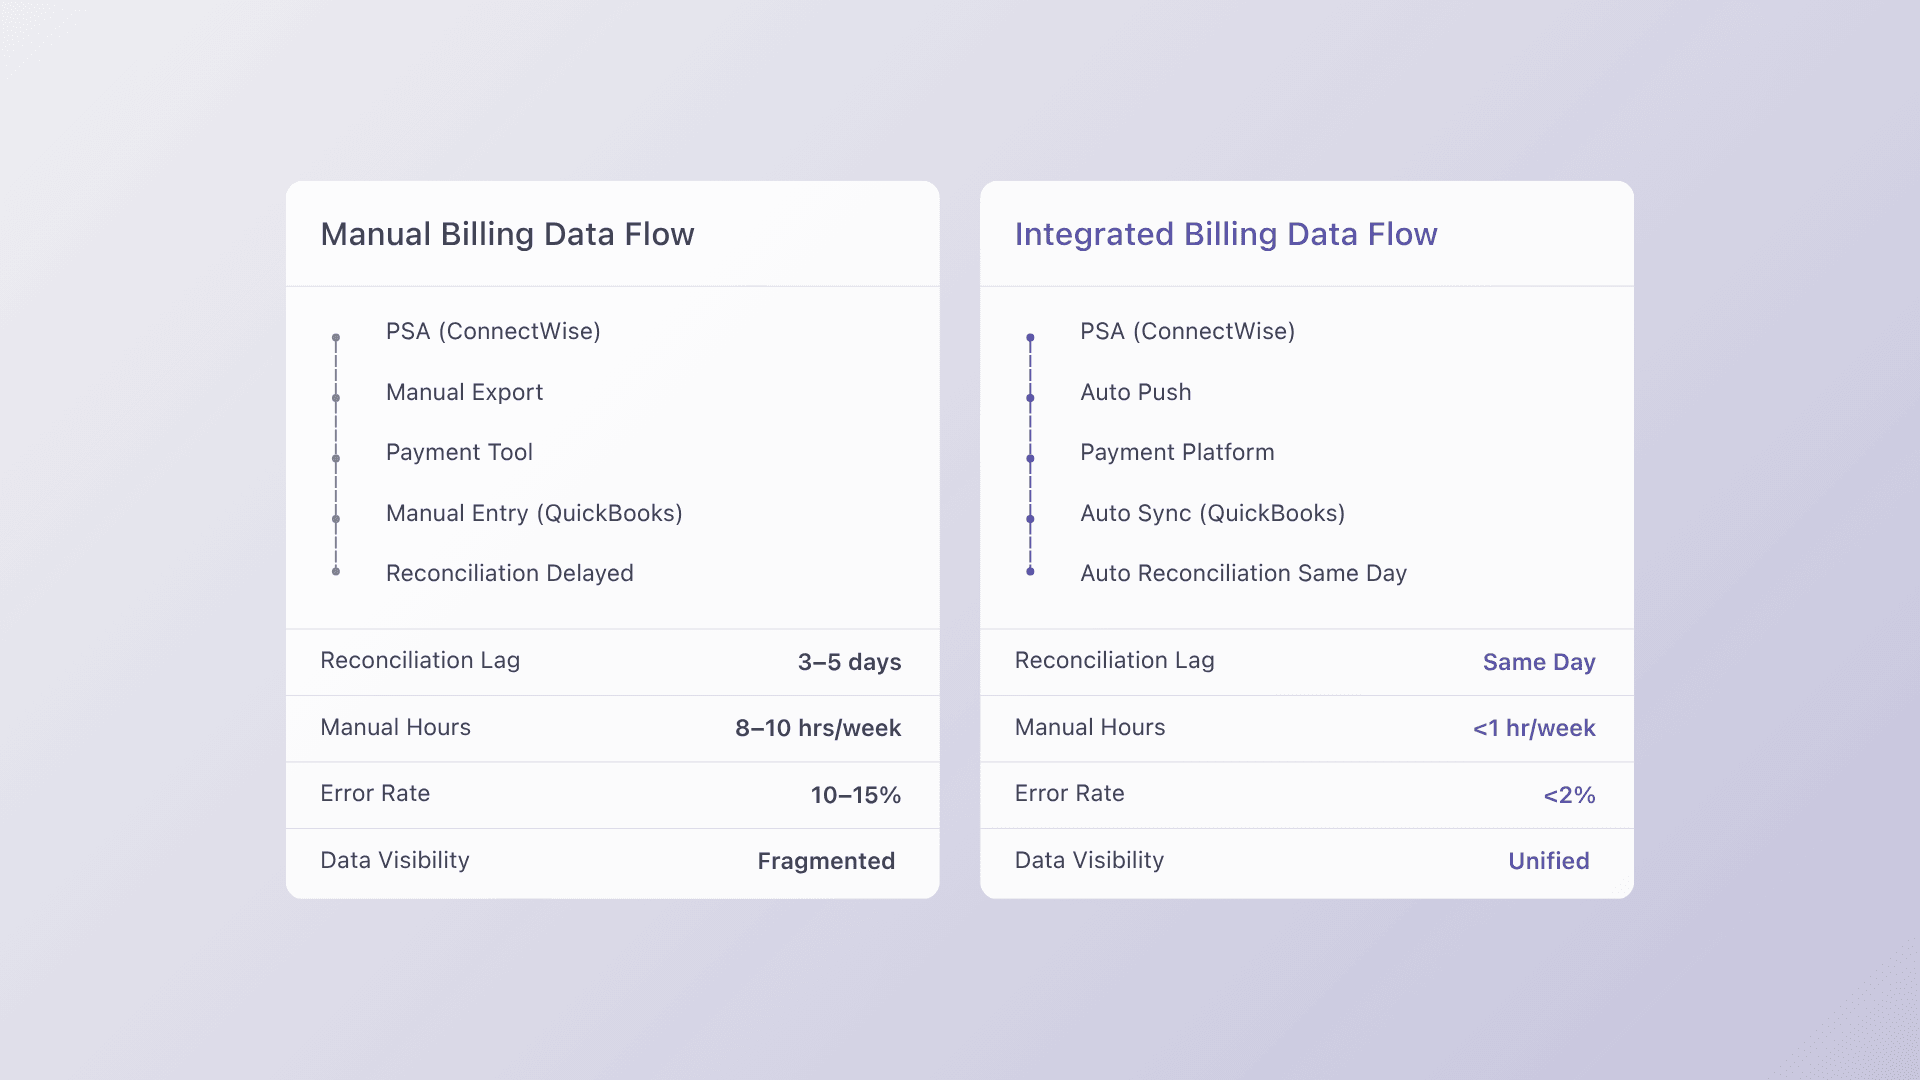Select Auto Reconciliation Same Day step
1920x1080 pixels.
pyautogui.click(x=1243, y=573)
